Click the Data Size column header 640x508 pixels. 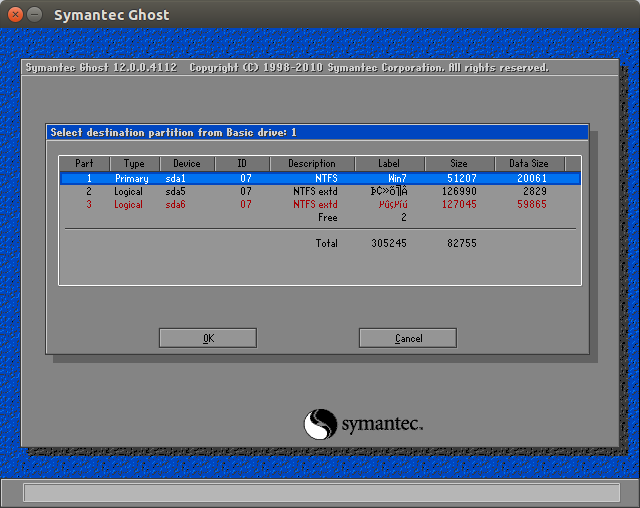[x=529, y=164]
